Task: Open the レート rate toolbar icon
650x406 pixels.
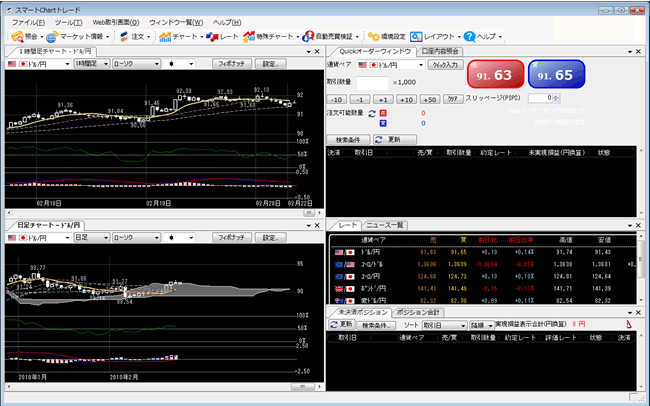Action: pos(212,37)
